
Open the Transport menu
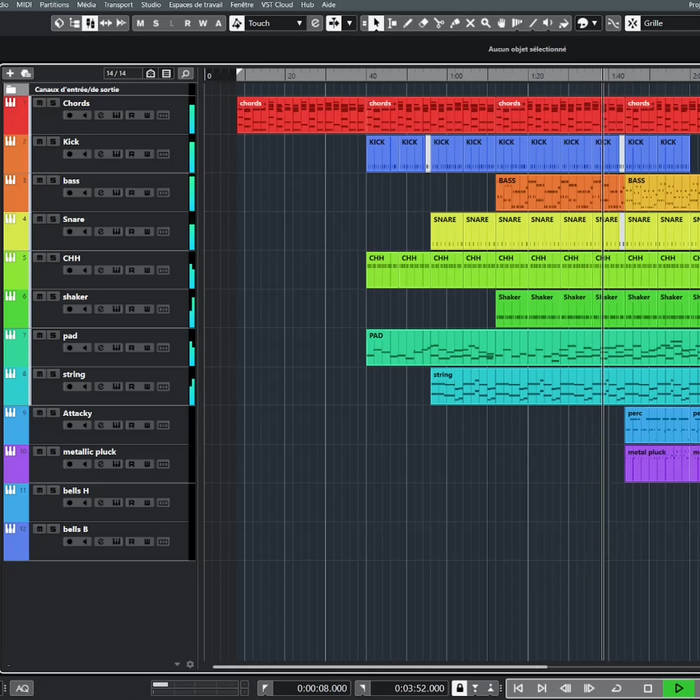click(118, 4)
